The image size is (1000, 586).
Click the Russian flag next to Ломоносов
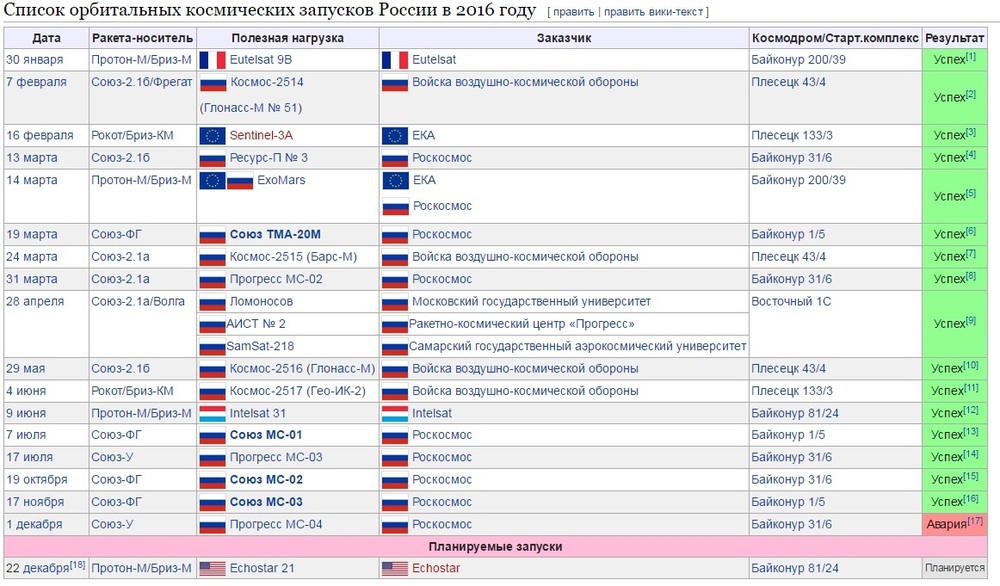tap(212, 302)
